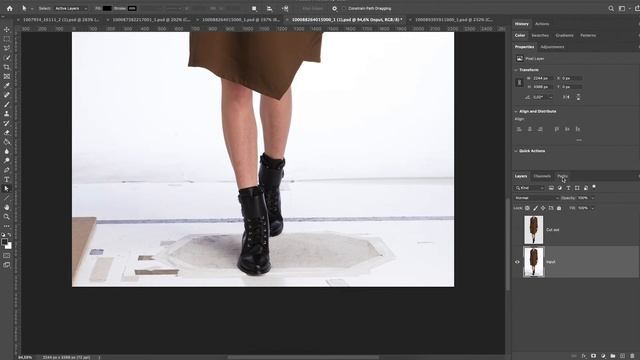This screenshot has width=640, height=360.
Task: Show the Cut out layer via eye column
Action: (x=517, y=230)
